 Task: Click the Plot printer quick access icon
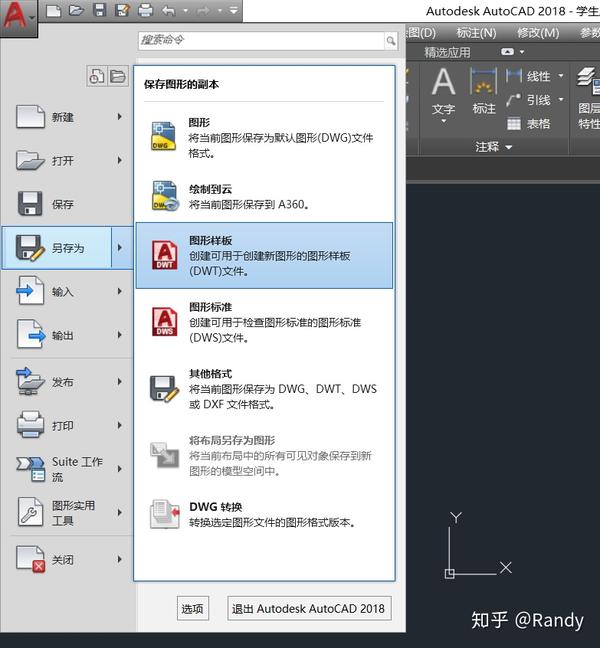145,10
